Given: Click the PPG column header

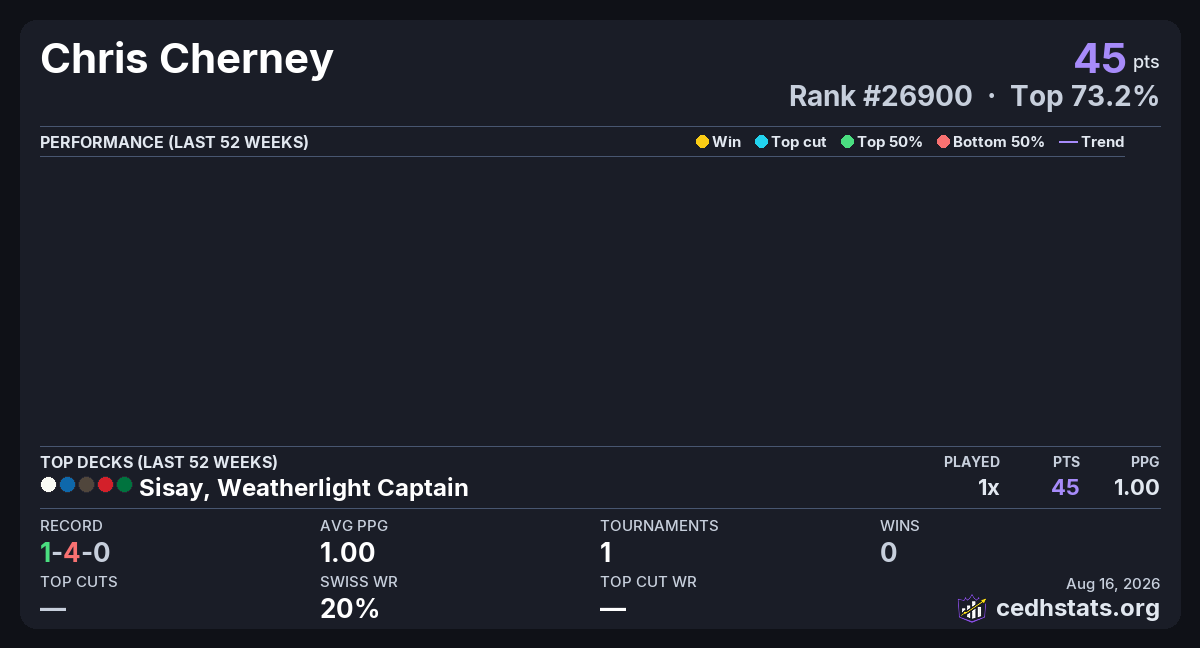Looking at the screenshot, I should (x=1145, y=462).
